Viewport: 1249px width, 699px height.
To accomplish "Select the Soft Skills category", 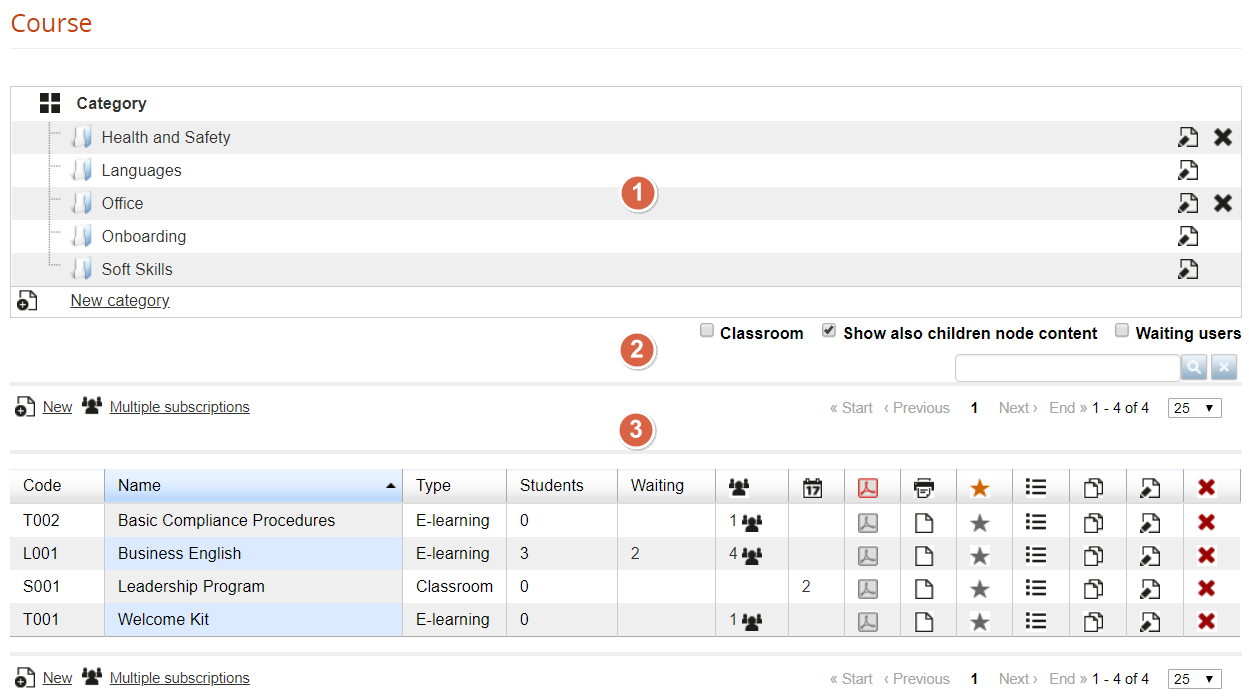I will click(x=137, y=270).
